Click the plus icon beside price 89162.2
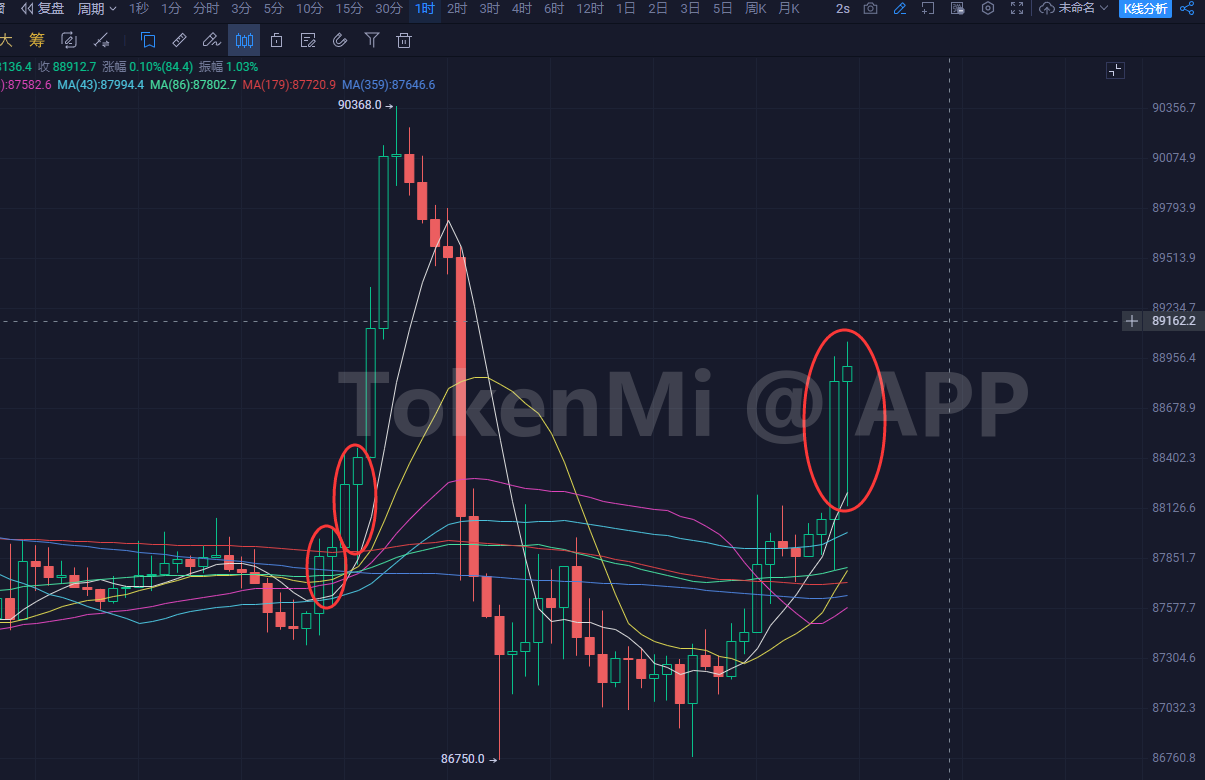This screenshot has width=1205, height=780. click(1131, 321)
